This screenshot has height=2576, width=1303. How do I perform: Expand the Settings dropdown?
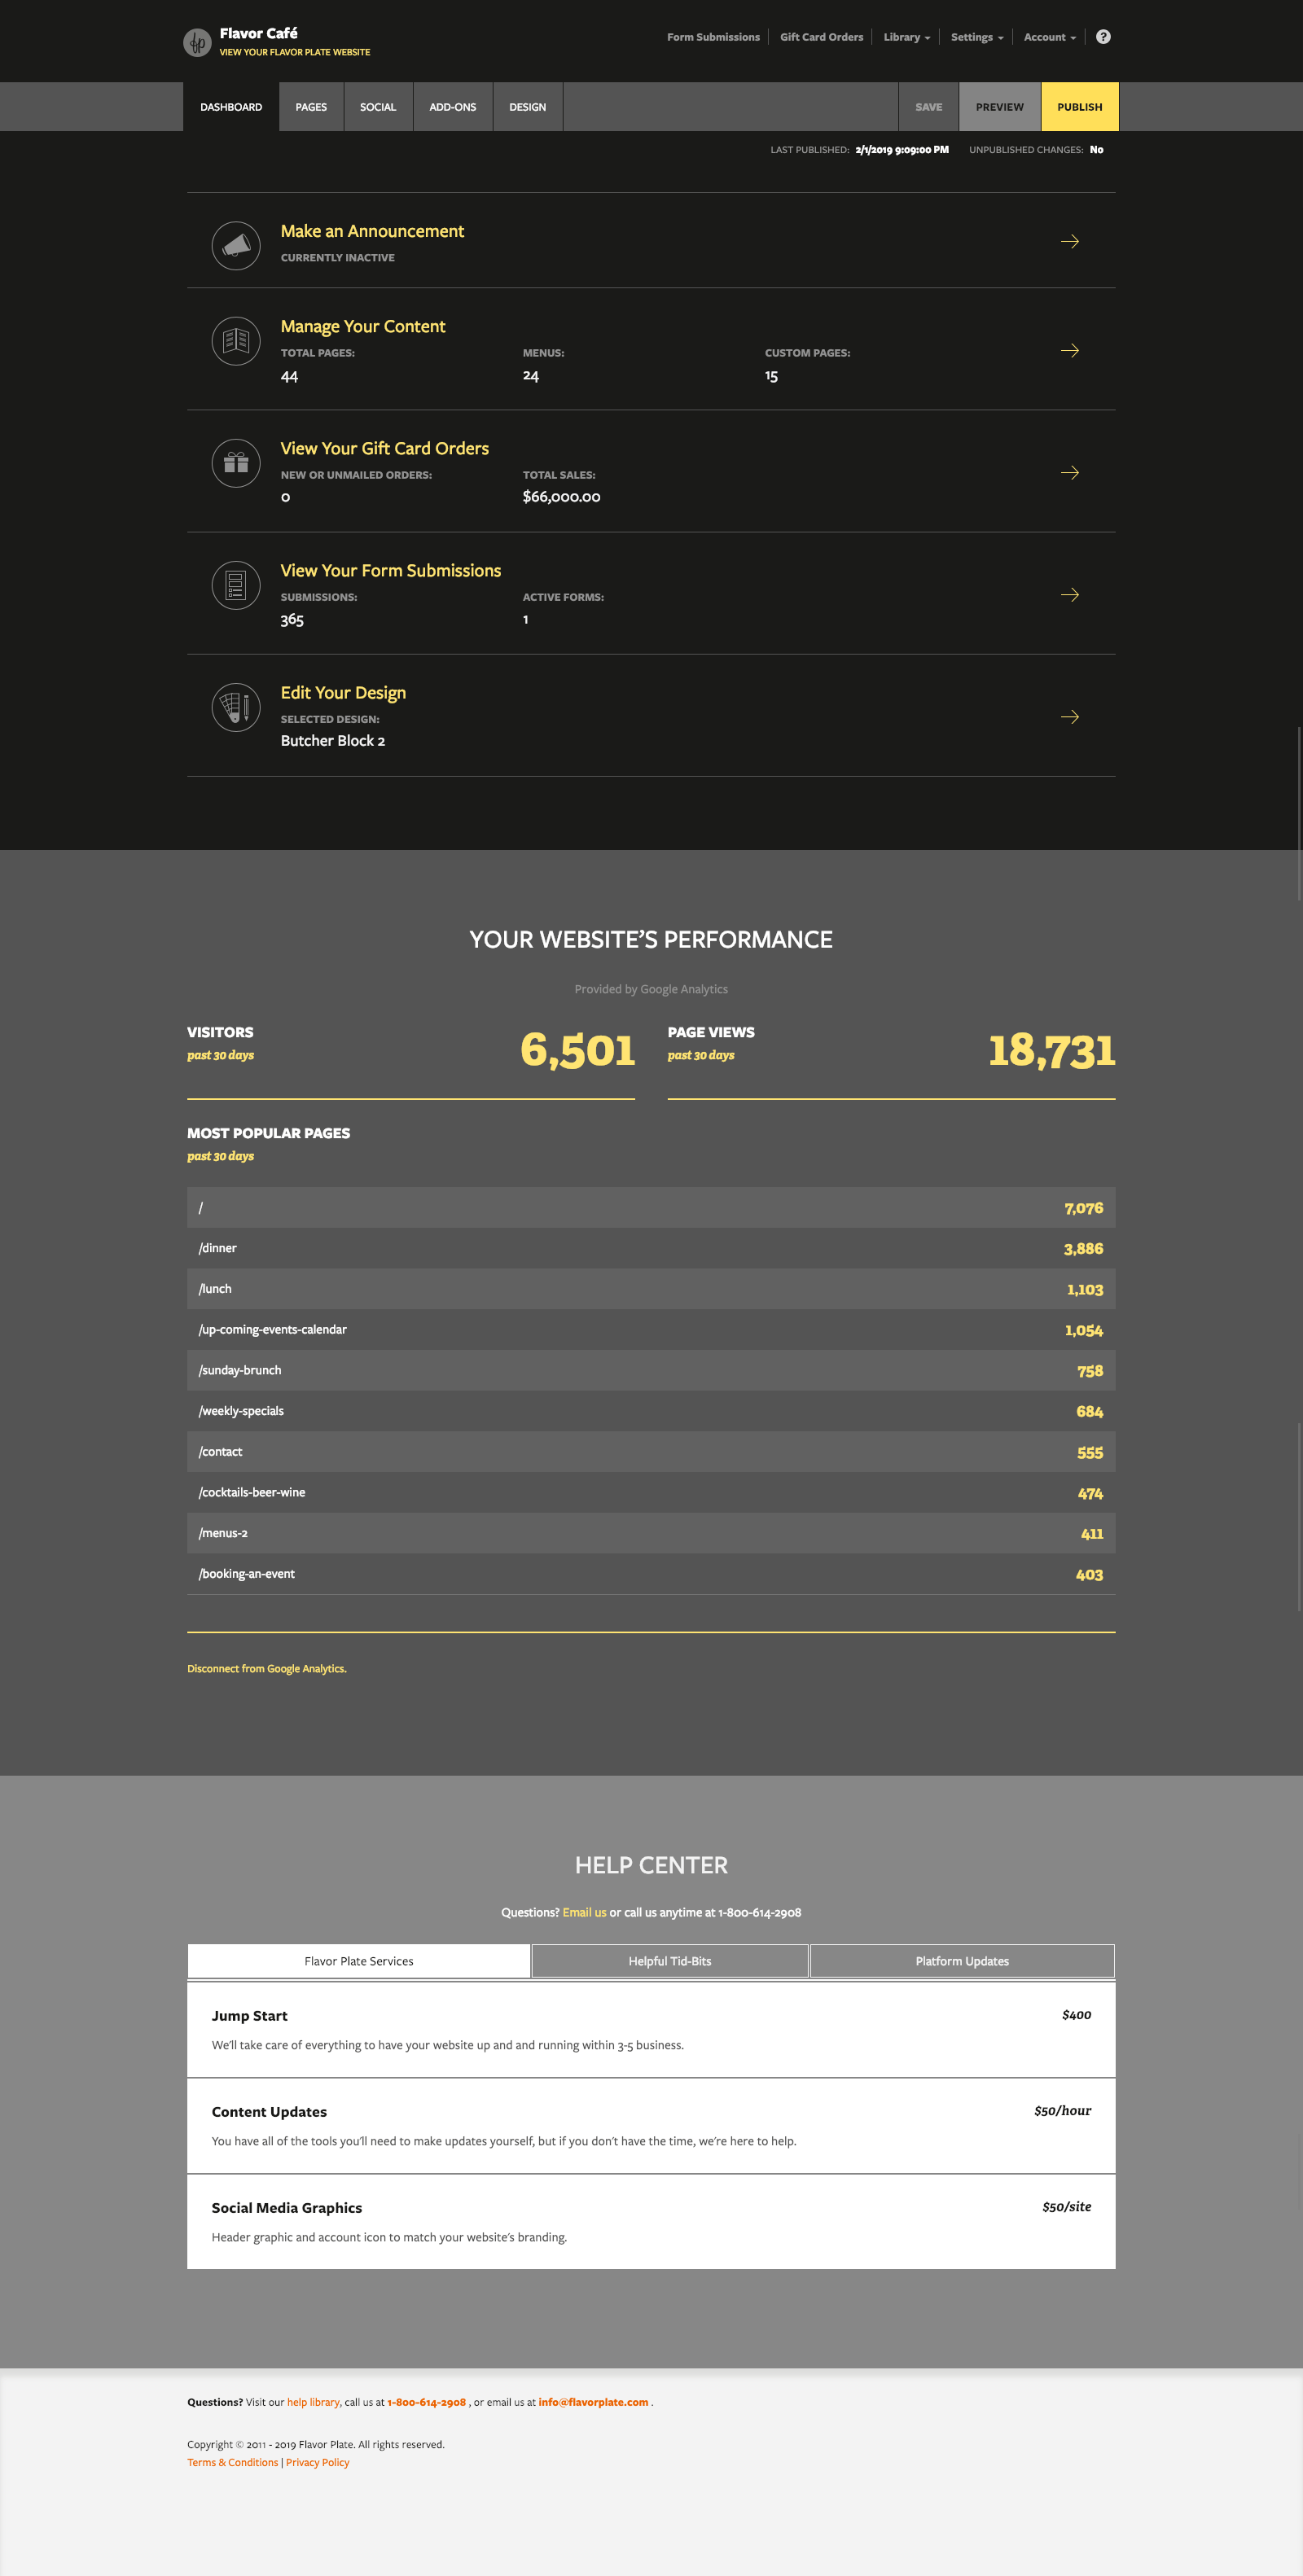pyautogui.click(x=976, y=37)
